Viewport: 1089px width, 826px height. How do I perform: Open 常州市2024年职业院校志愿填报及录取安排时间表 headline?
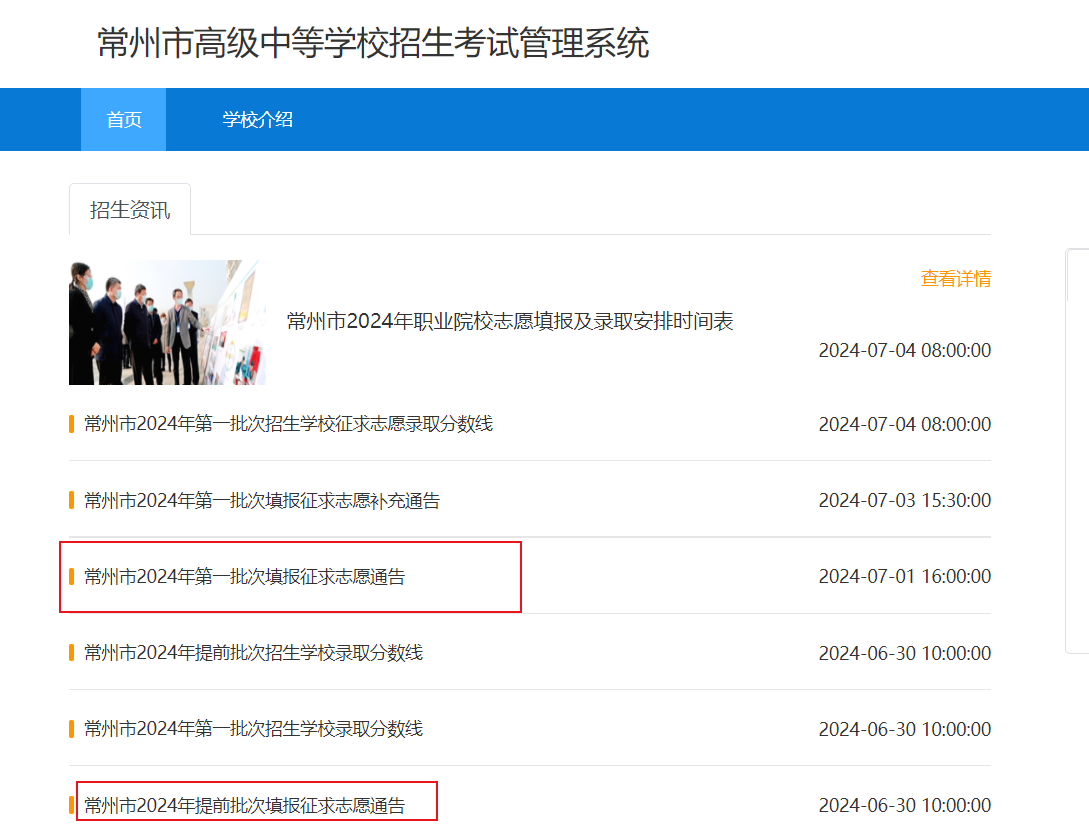click(x=510, y=321)
